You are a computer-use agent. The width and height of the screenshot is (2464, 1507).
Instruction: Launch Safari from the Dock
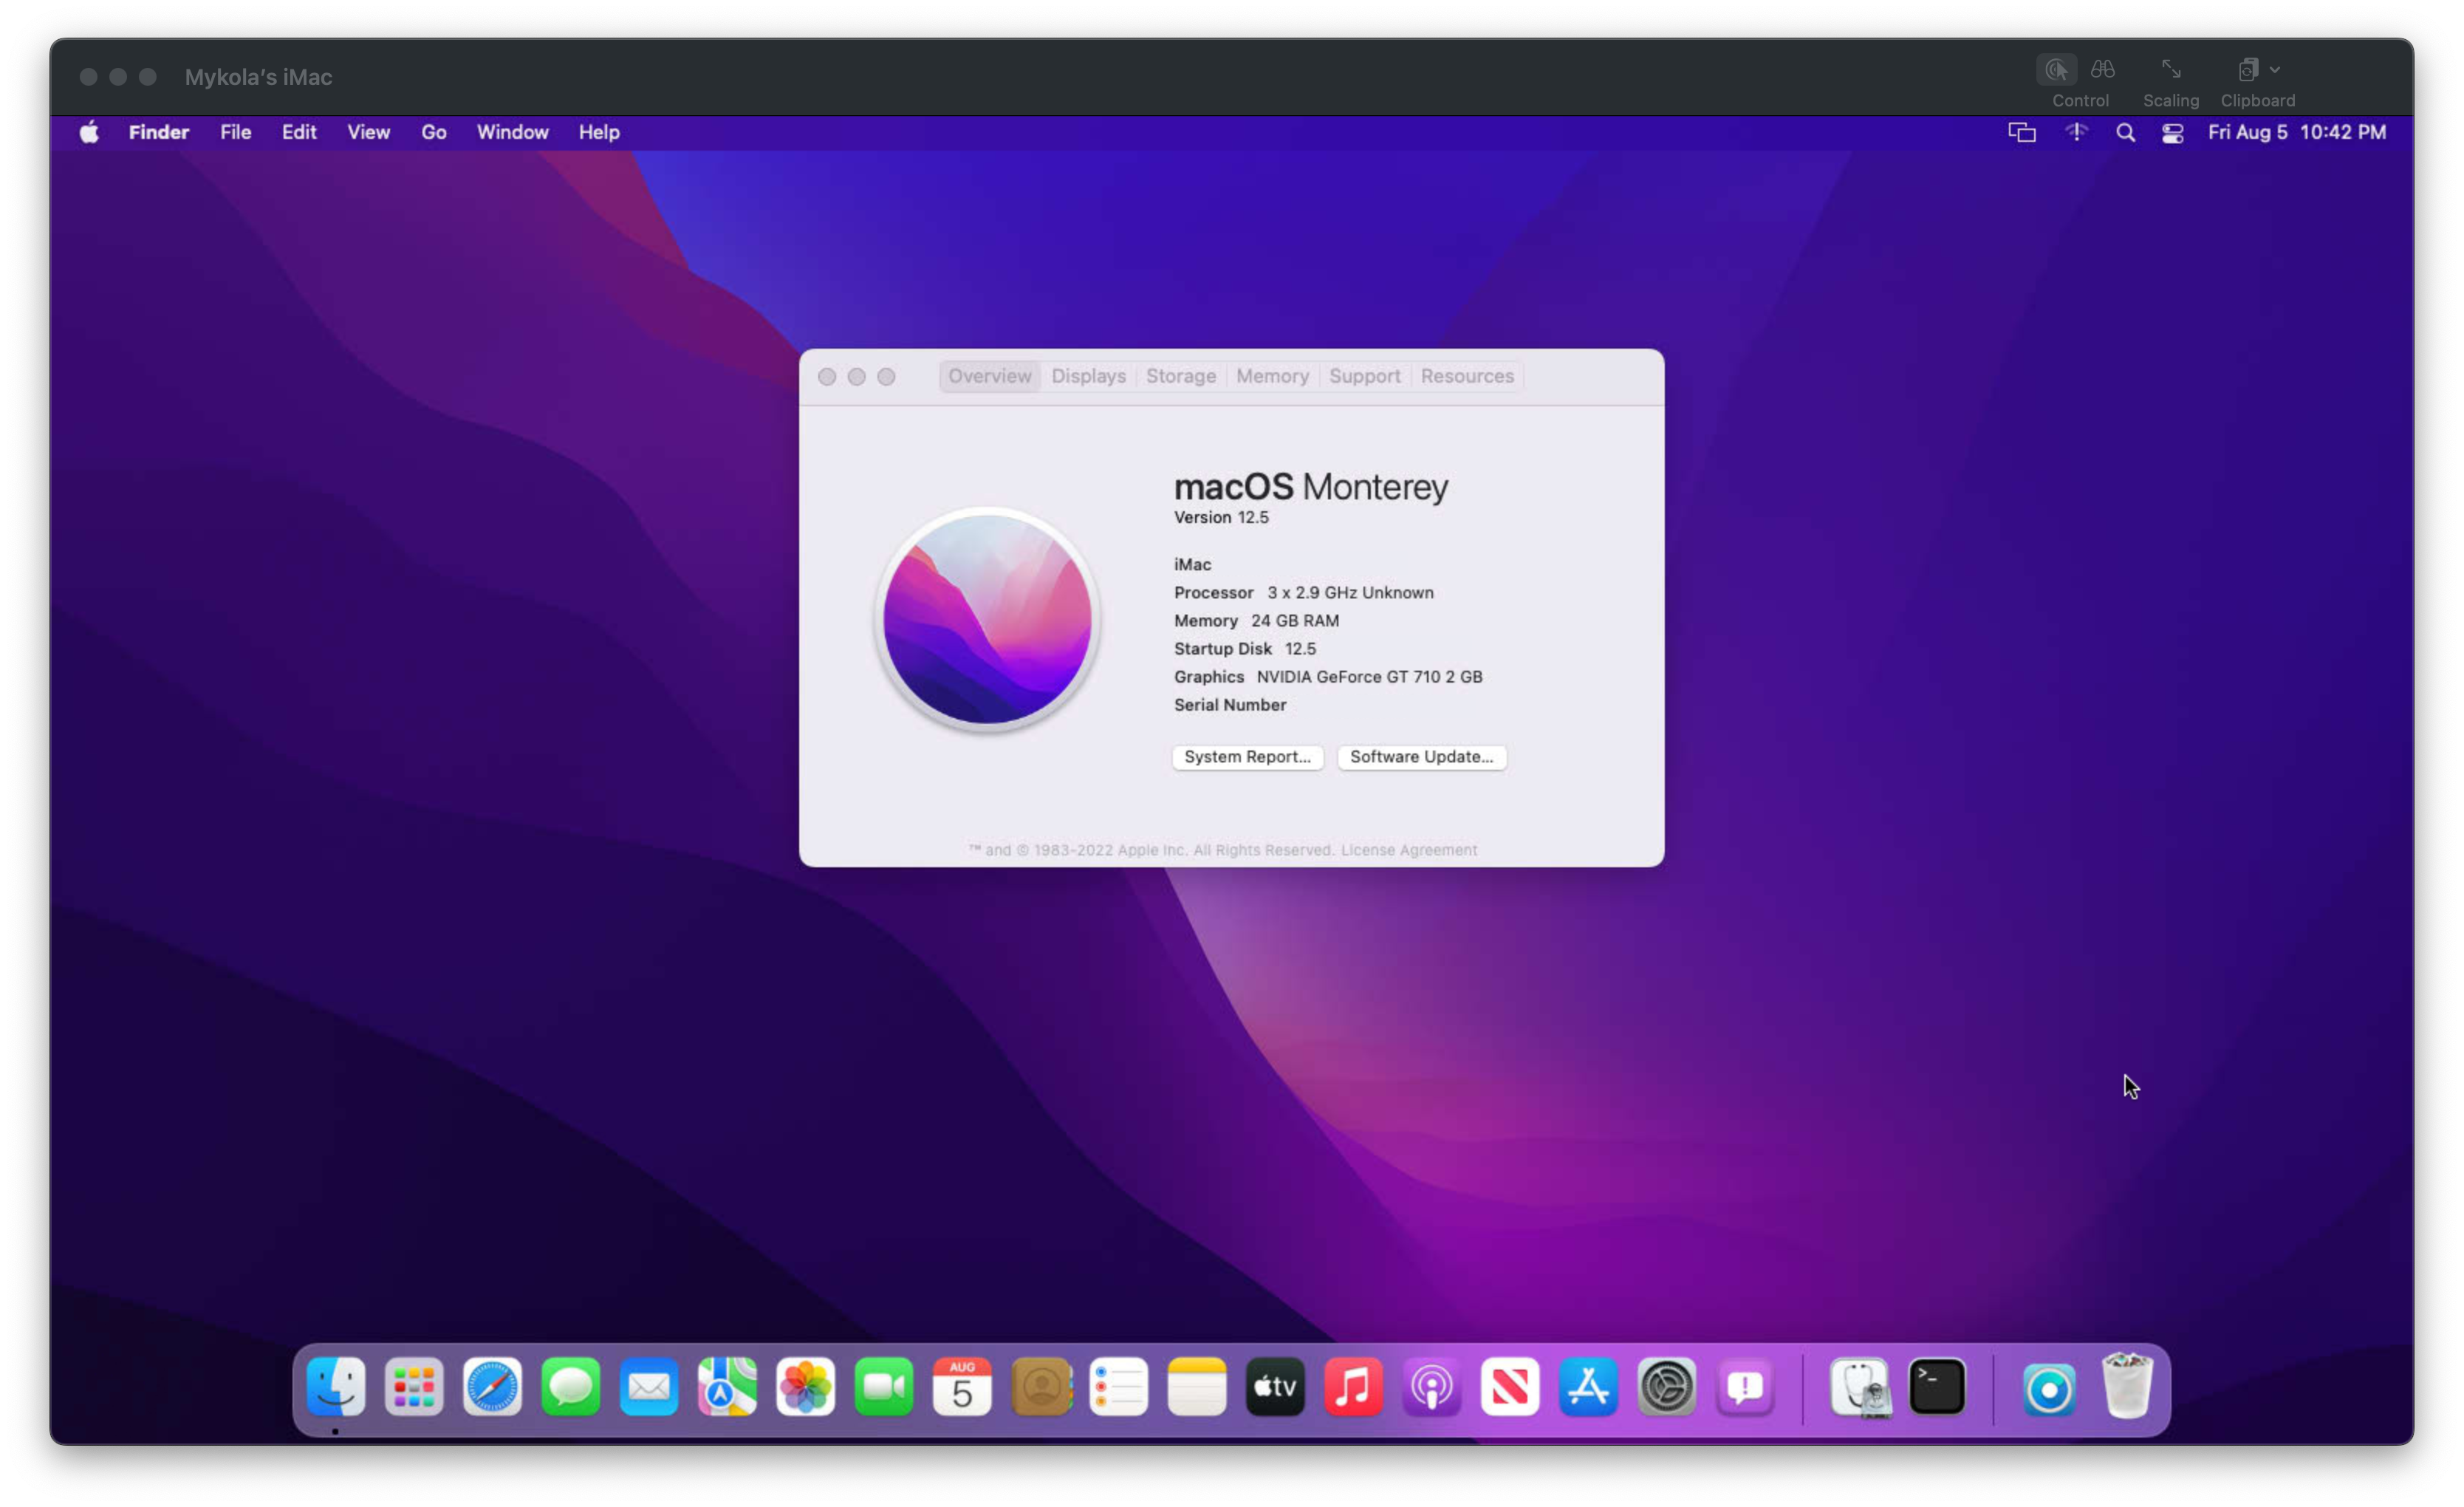coord(492,1387)
